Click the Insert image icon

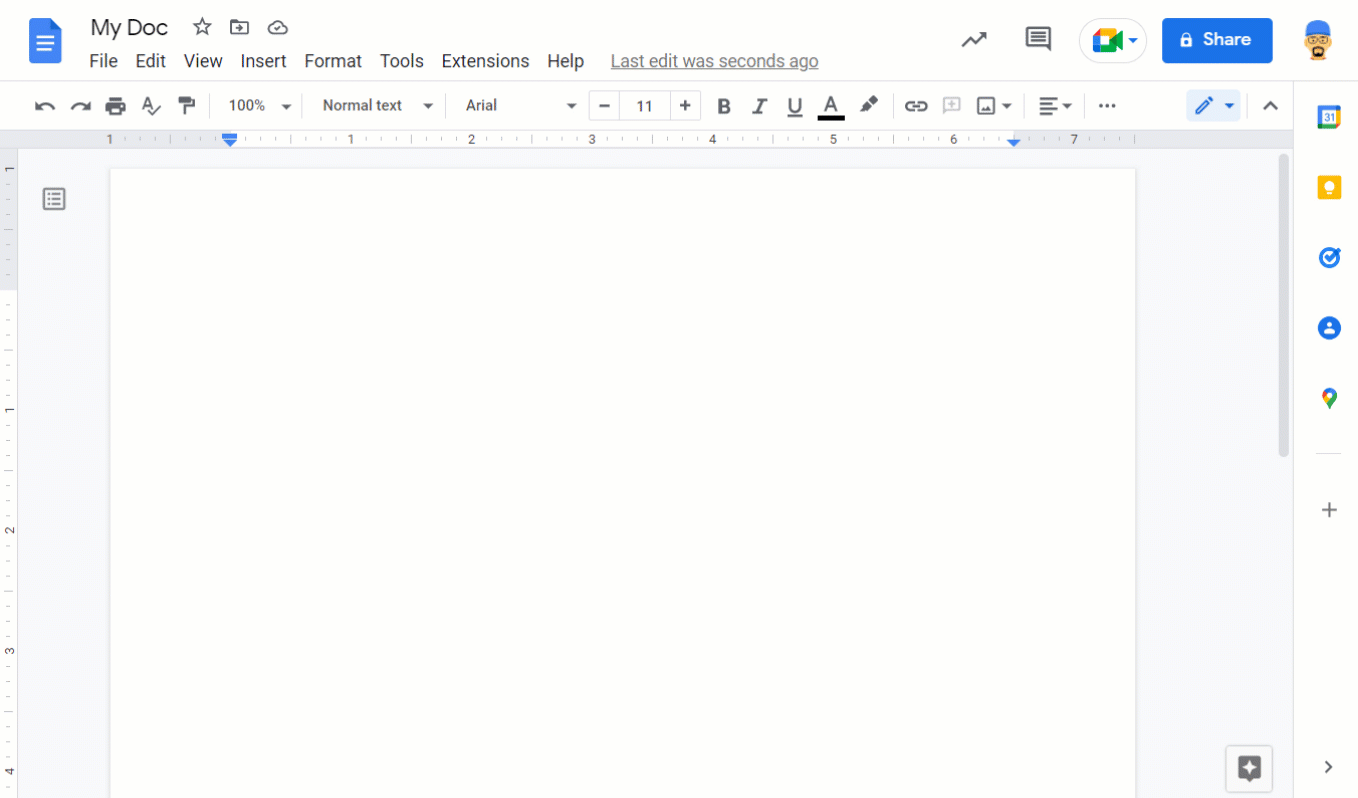pyautogui.click(x=986, y=106)
